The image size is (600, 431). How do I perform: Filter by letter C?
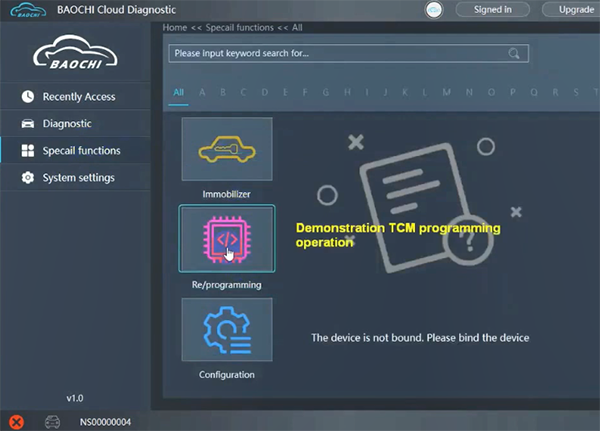click(x=243, y=92)
